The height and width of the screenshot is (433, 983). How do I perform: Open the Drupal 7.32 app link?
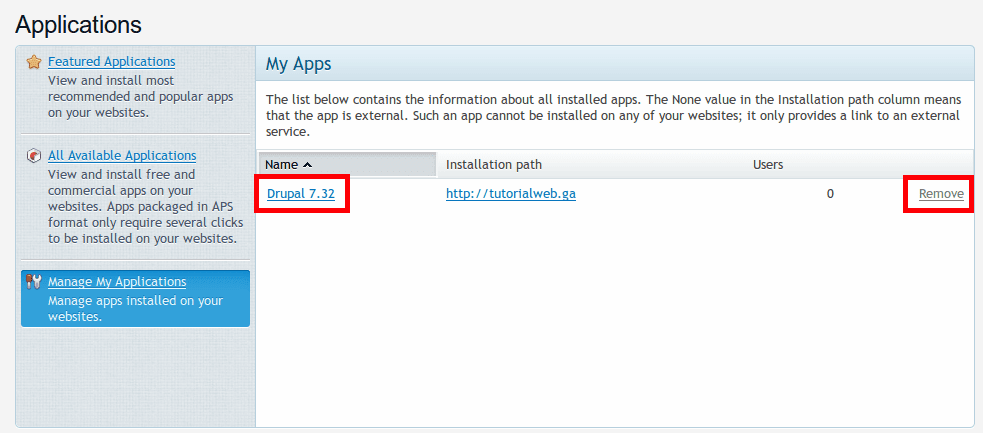301,194
